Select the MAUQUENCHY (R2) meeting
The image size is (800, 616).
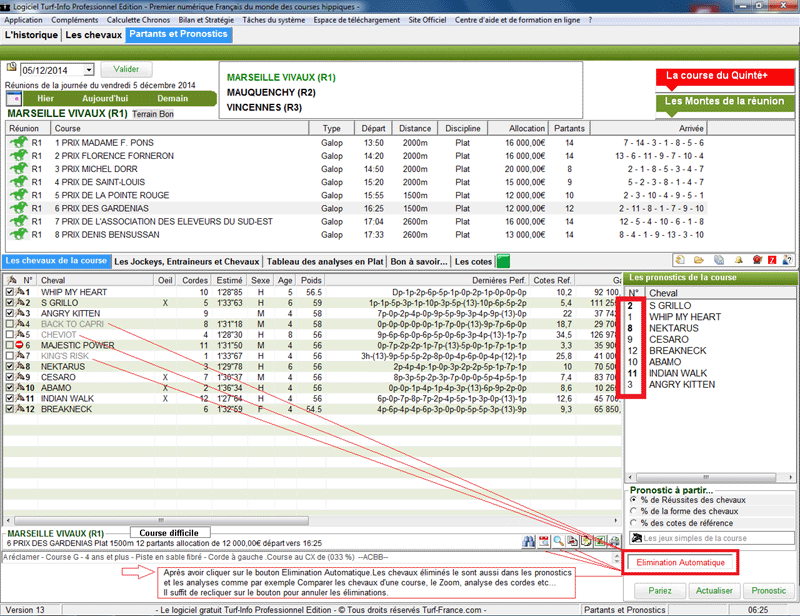point(271,92)
